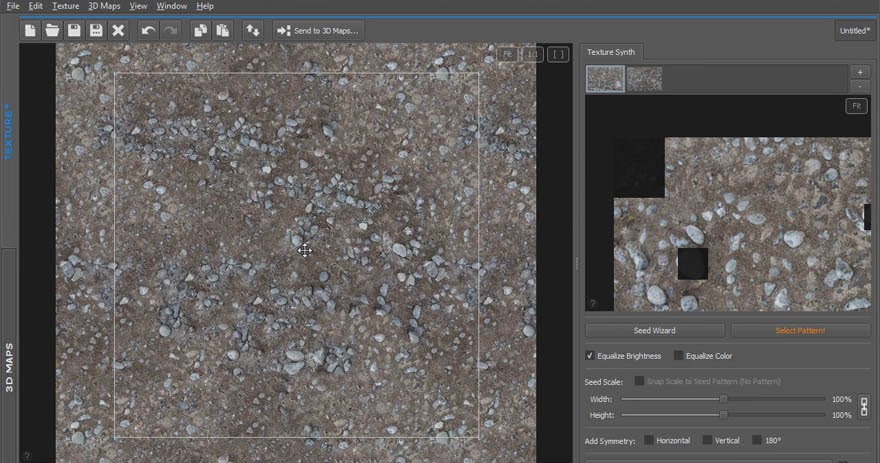880x463 pixels.
Task: Open the 3D Maps menu
Action: [104, 6]
